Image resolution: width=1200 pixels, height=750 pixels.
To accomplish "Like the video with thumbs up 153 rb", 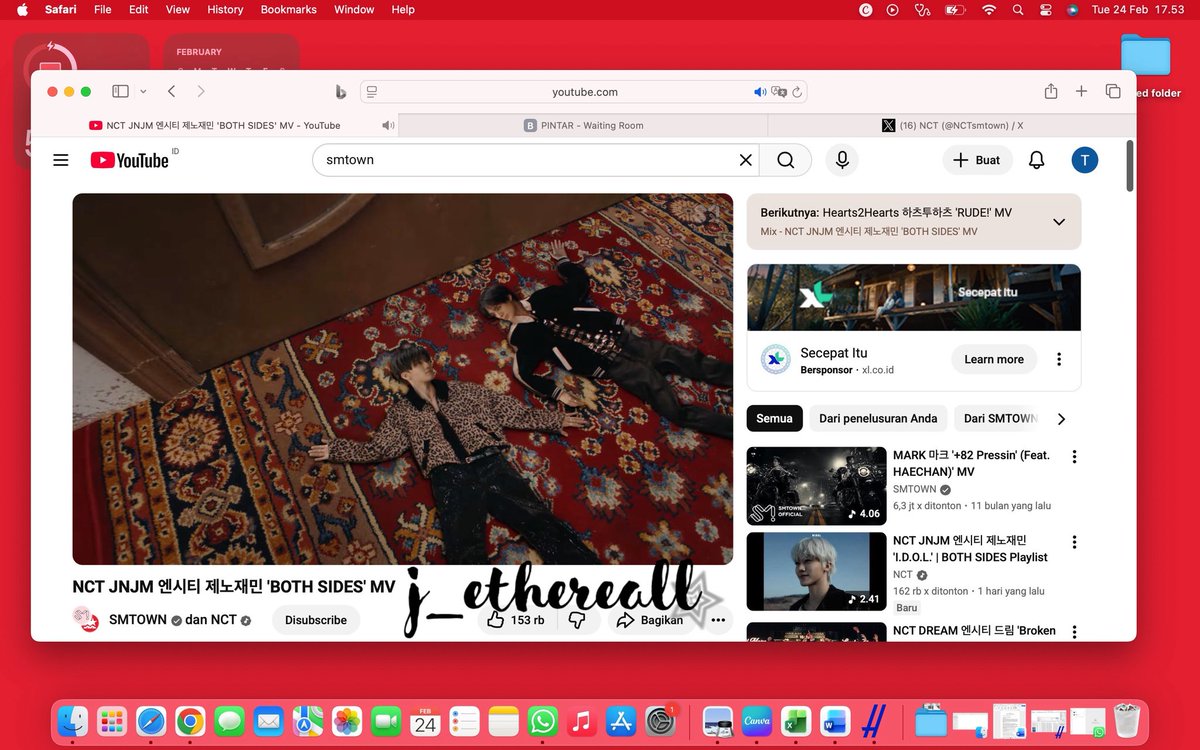I will coord(516,620).
